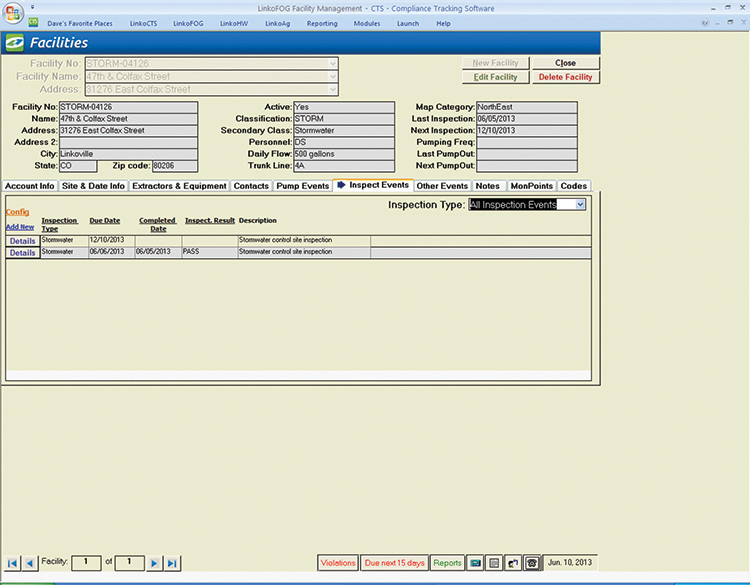The height and width of the screenshot is (585, 750).
Task: Click the telephone icon beside the date
Action: [x=531, y=563]
